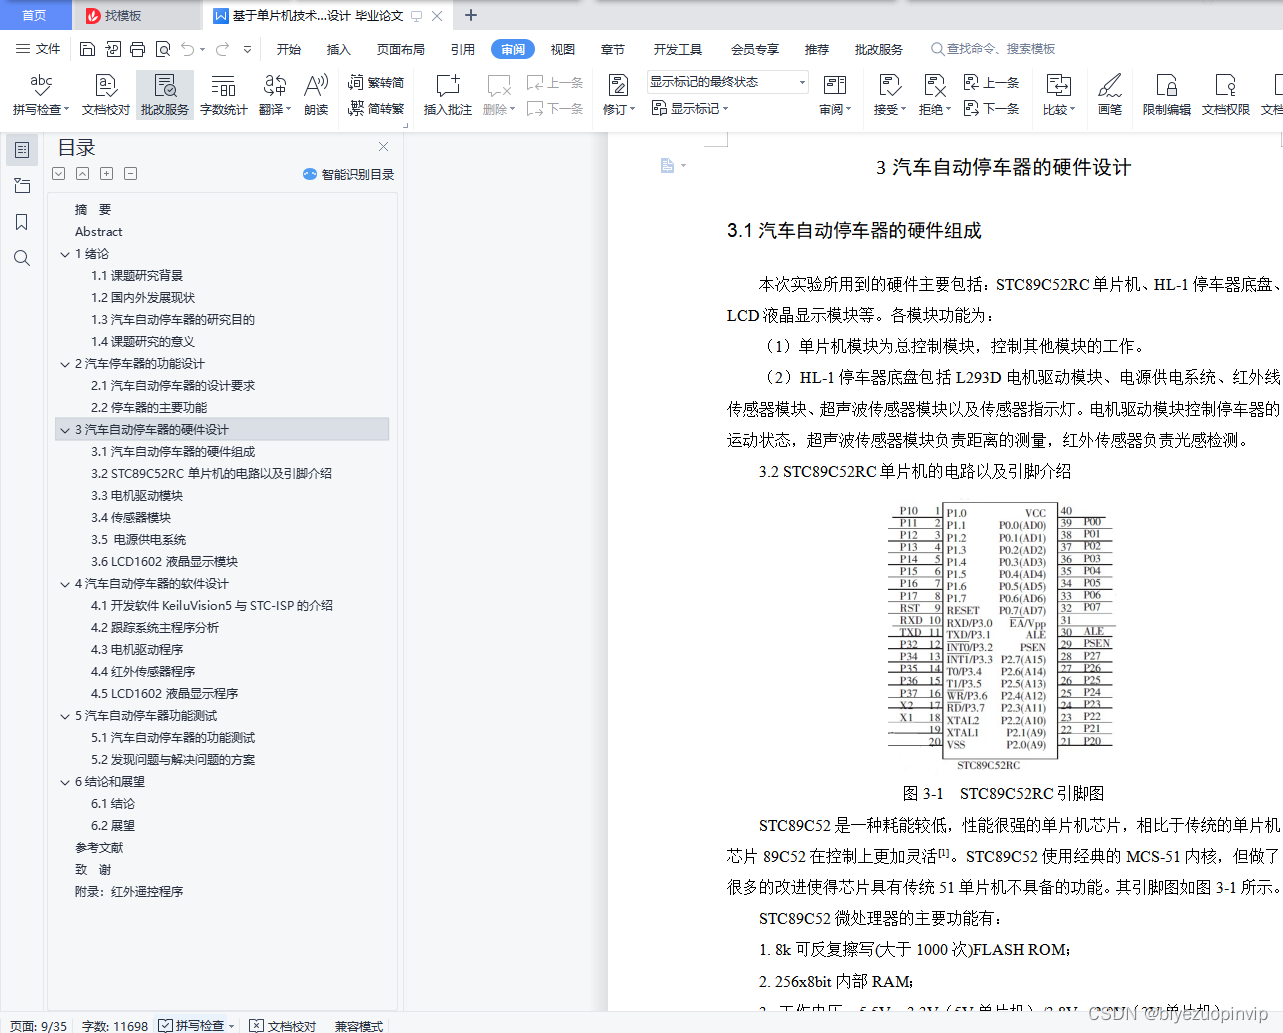The width and height of the screenshot is (1283, 1033).
Task: Go to '摘 要' in the outline
Action: [x=93, y=210]
